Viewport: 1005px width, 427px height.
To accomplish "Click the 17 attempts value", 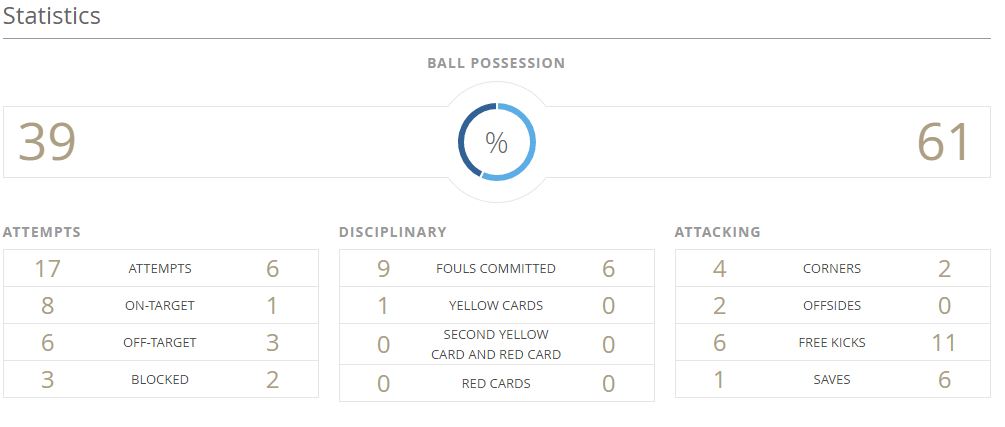I will click(x=48, y=269).
